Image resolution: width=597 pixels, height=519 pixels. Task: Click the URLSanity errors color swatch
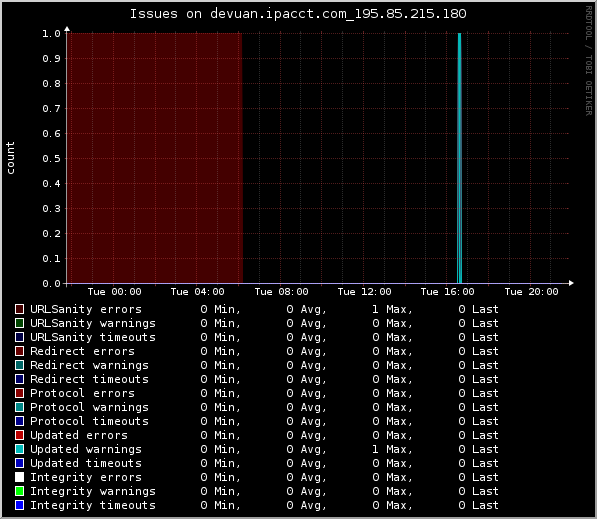click(19, 309)
